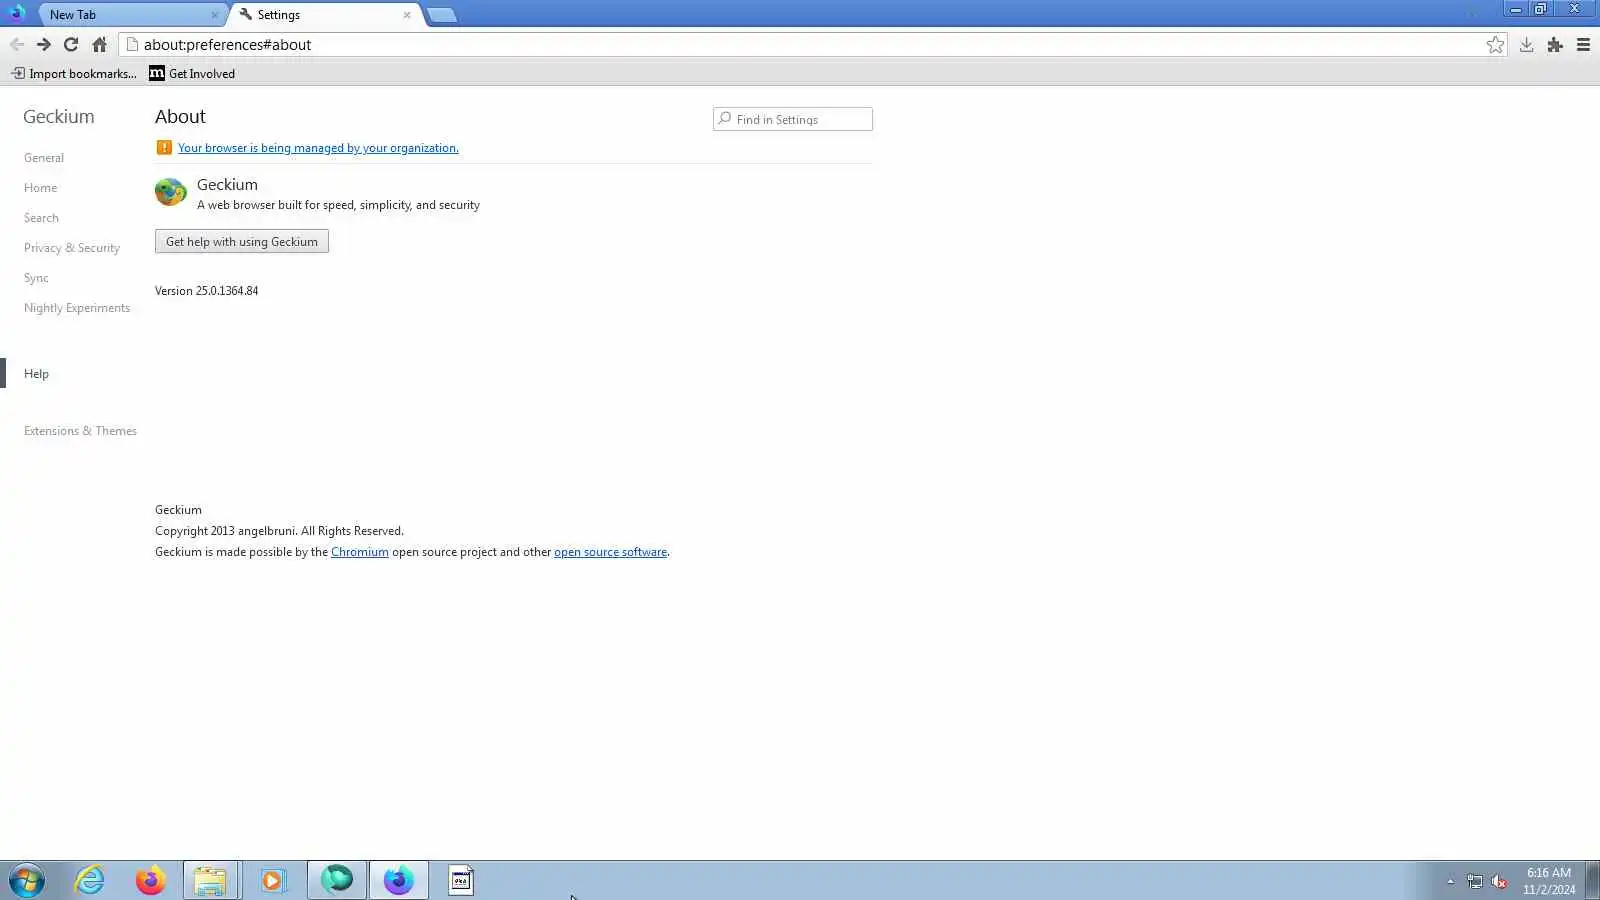Click the version 25.0.1364.84 text

[207, 291]
